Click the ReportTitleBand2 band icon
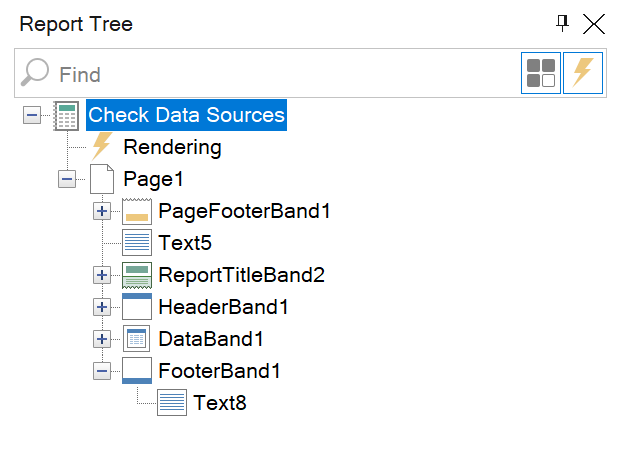 click(x=136, y=275)
